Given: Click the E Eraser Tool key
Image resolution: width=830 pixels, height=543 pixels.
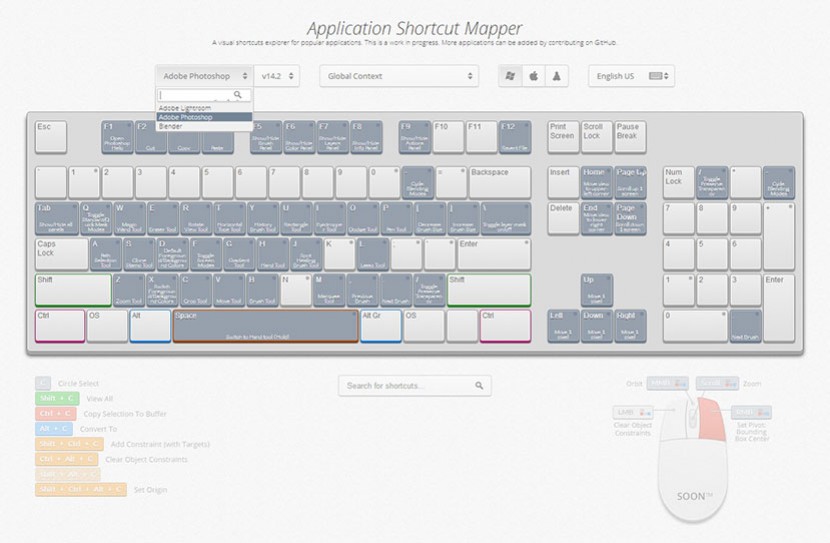Looking at the screenshot, I should (x=163, y=218).
